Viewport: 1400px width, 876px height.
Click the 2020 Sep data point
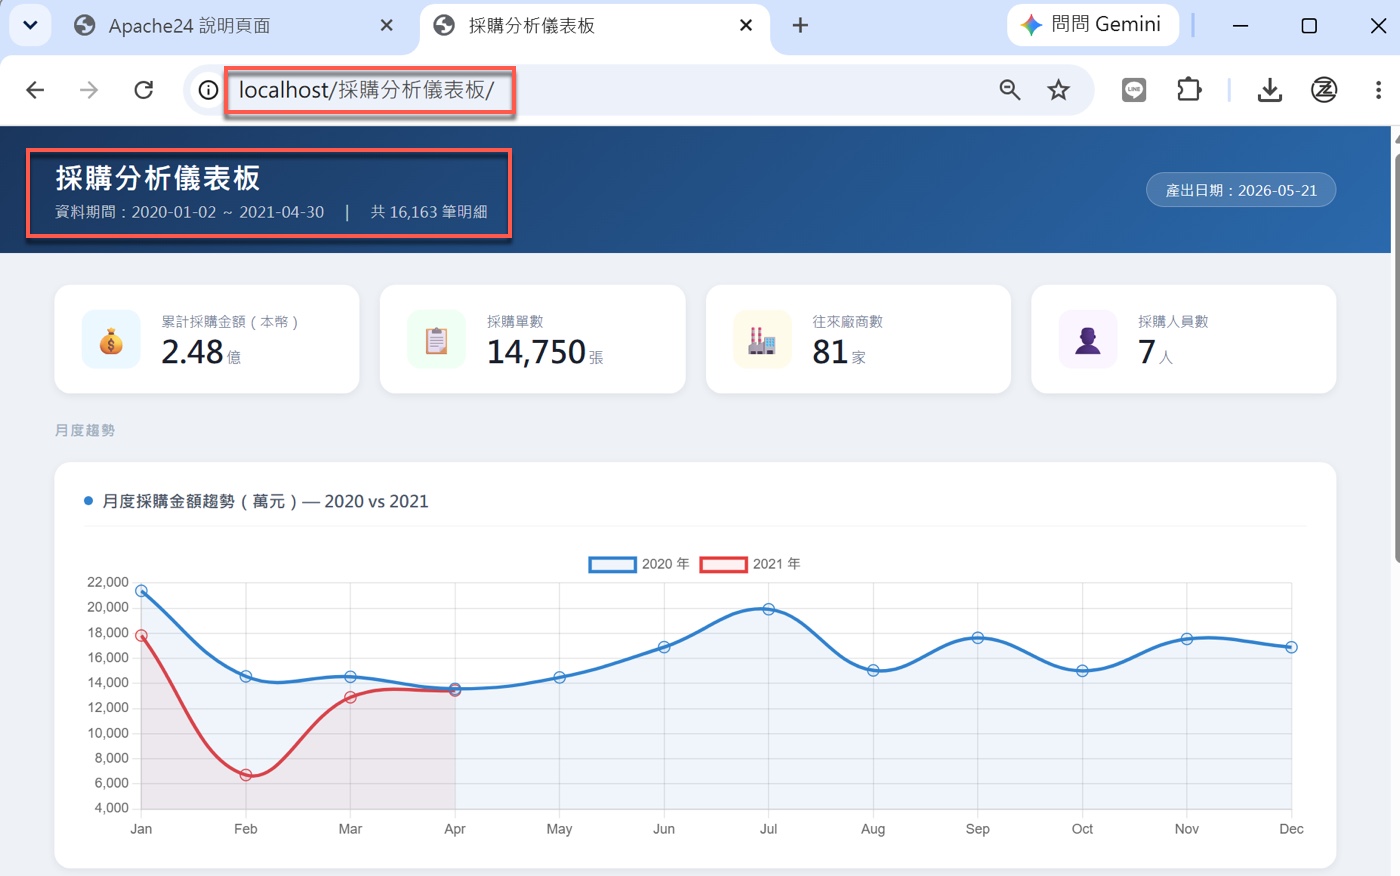click(978, 638)
